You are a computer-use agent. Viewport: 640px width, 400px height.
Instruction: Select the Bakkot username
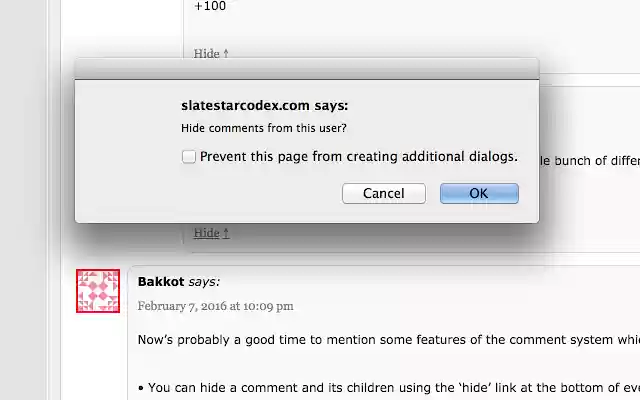click(x=161, y=282)
